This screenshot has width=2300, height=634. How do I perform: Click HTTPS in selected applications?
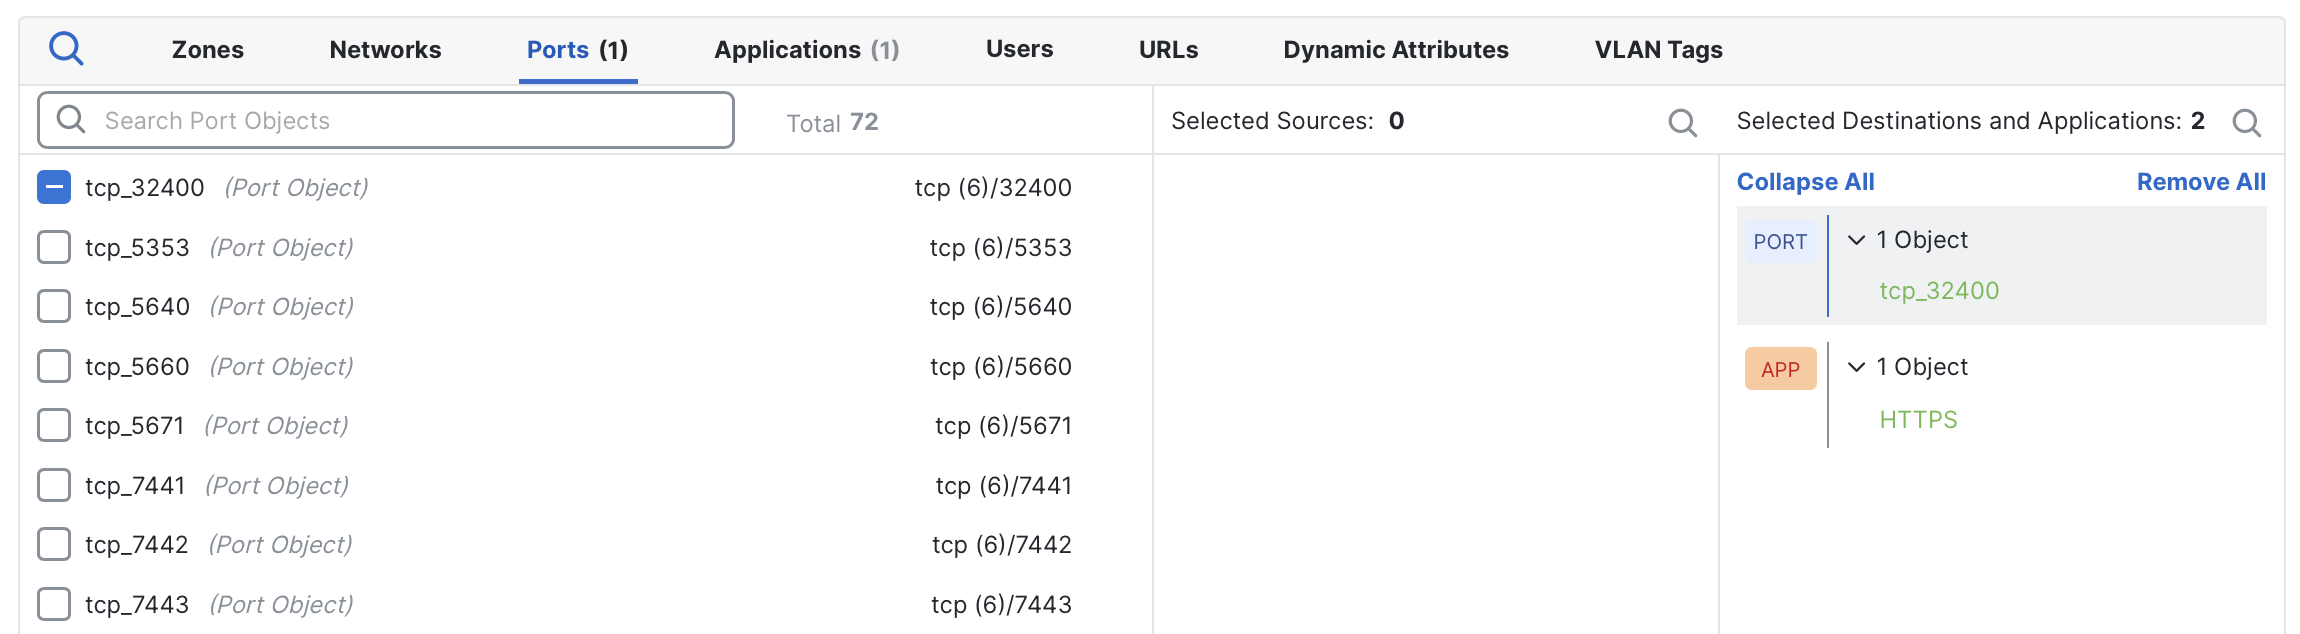[x=1918, y=420]
